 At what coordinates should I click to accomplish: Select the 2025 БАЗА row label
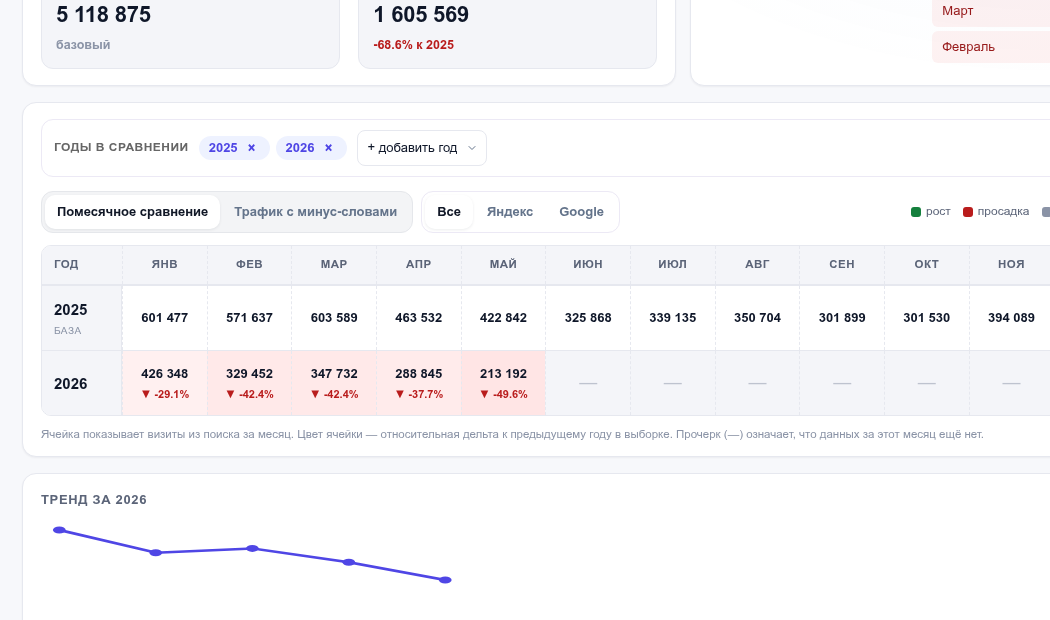pyautogui.click(x=82, y=318)
